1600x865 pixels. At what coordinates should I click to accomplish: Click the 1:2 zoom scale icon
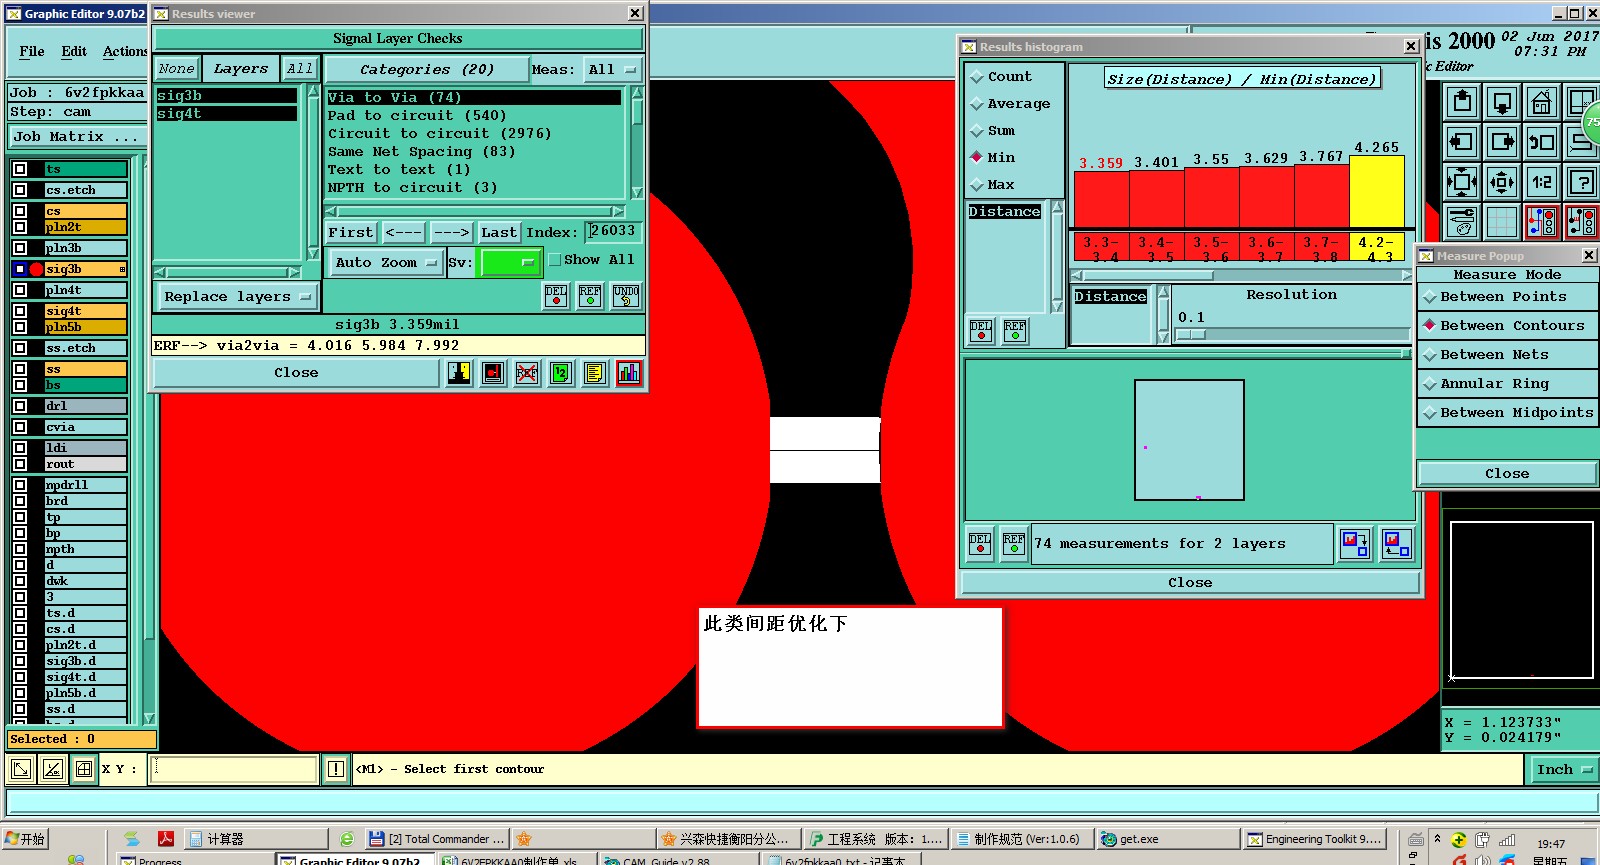point(1541,182)
